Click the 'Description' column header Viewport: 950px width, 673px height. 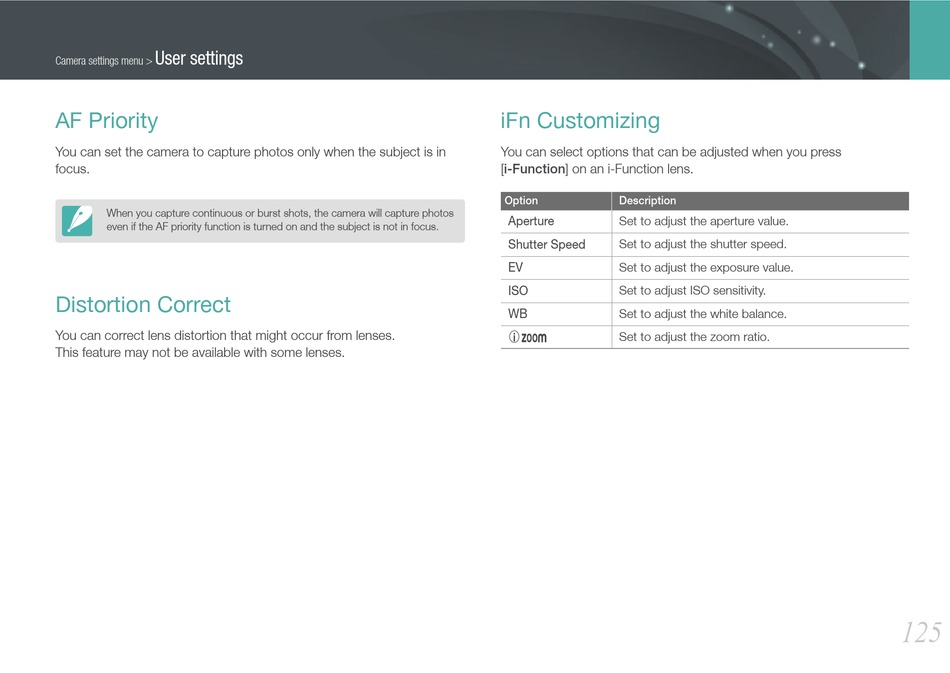click(760, 201)
